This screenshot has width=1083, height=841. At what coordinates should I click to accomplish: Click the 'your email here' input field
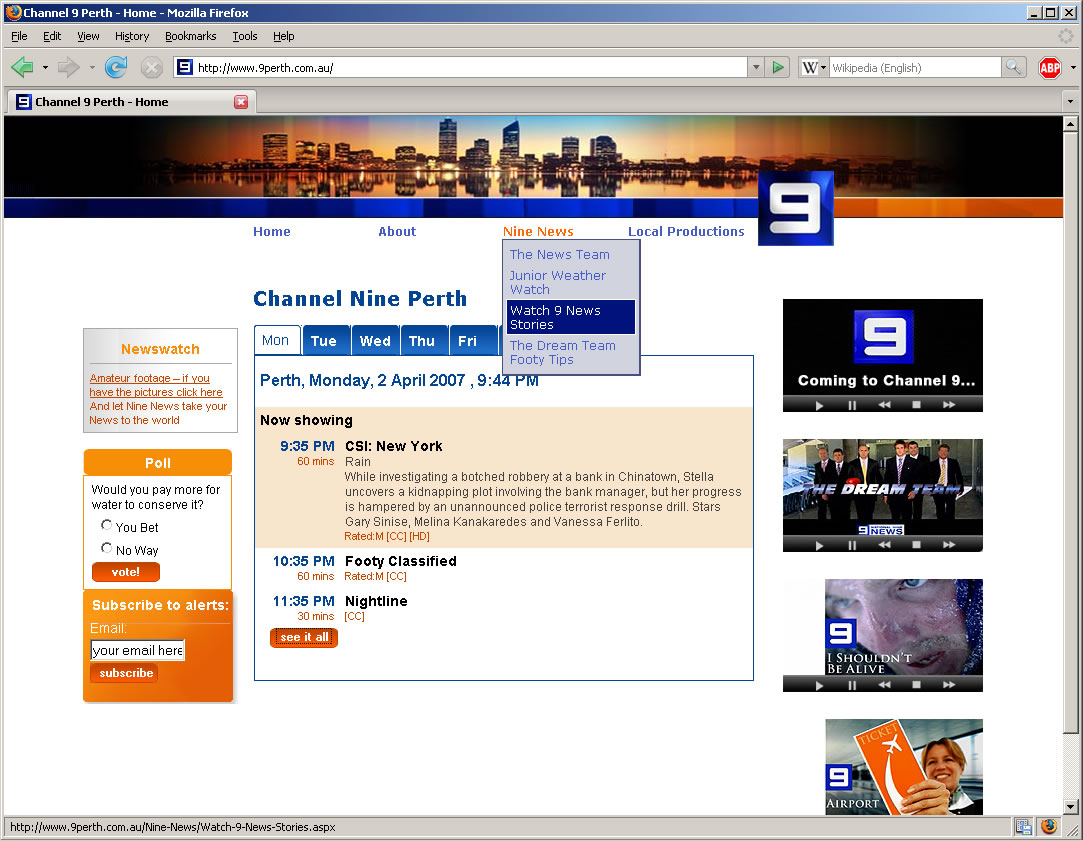[138, 650]
